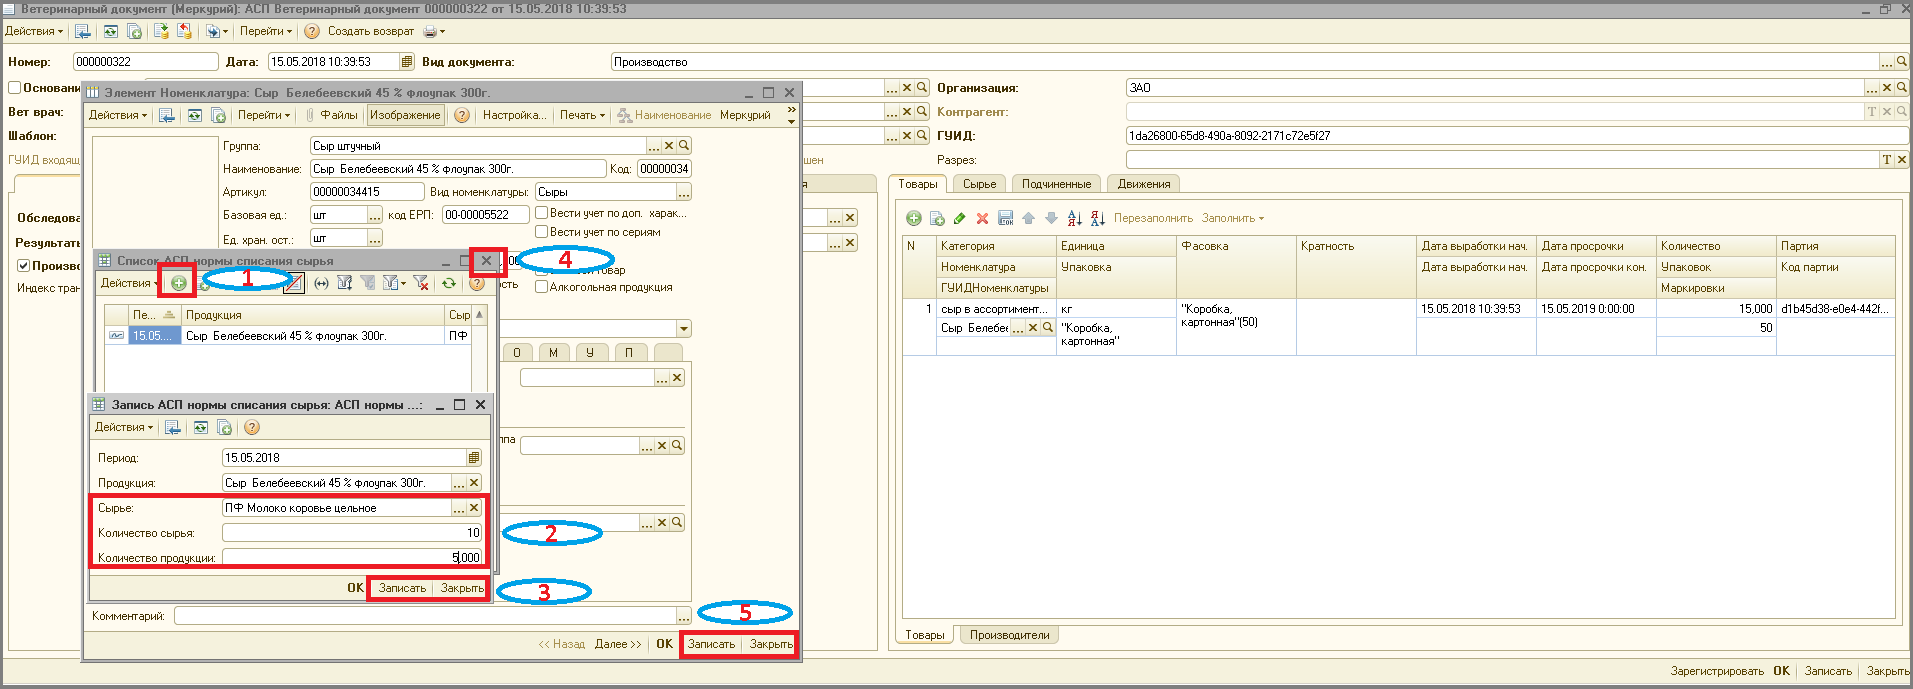Switch to Движения tab
1913x689 pixels.
1144,184
